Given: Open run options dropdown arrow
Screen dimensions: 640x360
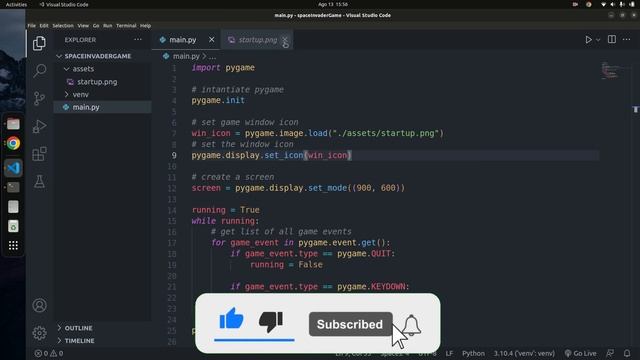Looking at the screenshot, I should [x=598, y=40].
